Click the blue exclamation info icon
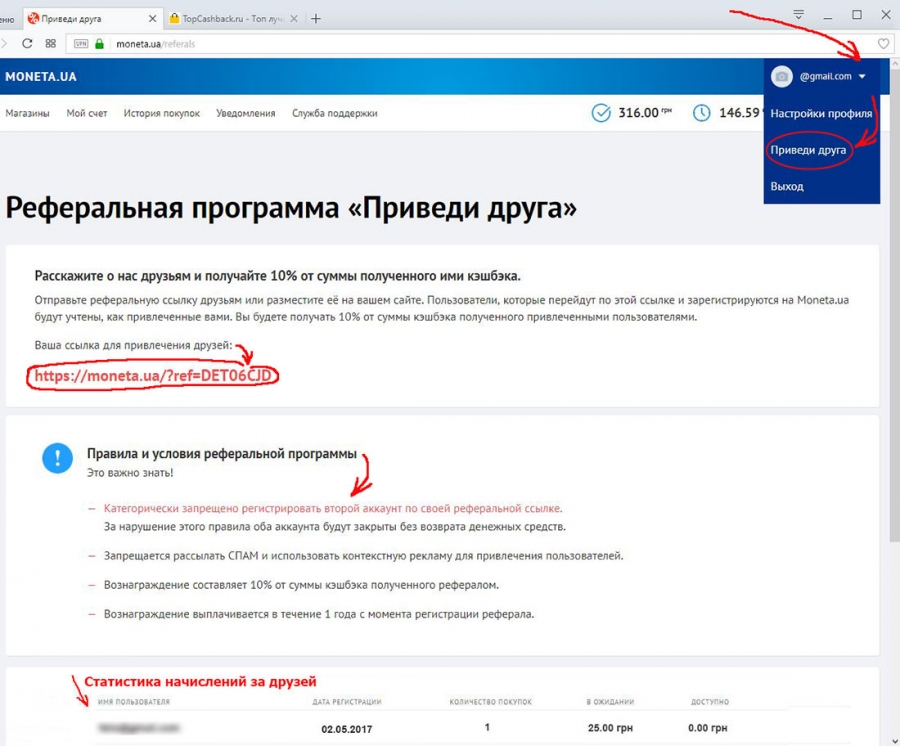The width and height of the screenshot is (900, 746). 57,458
